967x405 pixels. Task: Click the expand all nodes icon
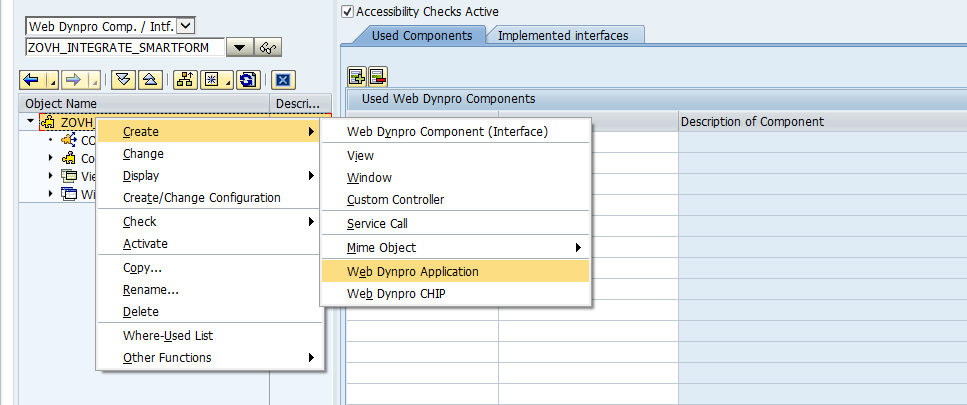[122, 80]
